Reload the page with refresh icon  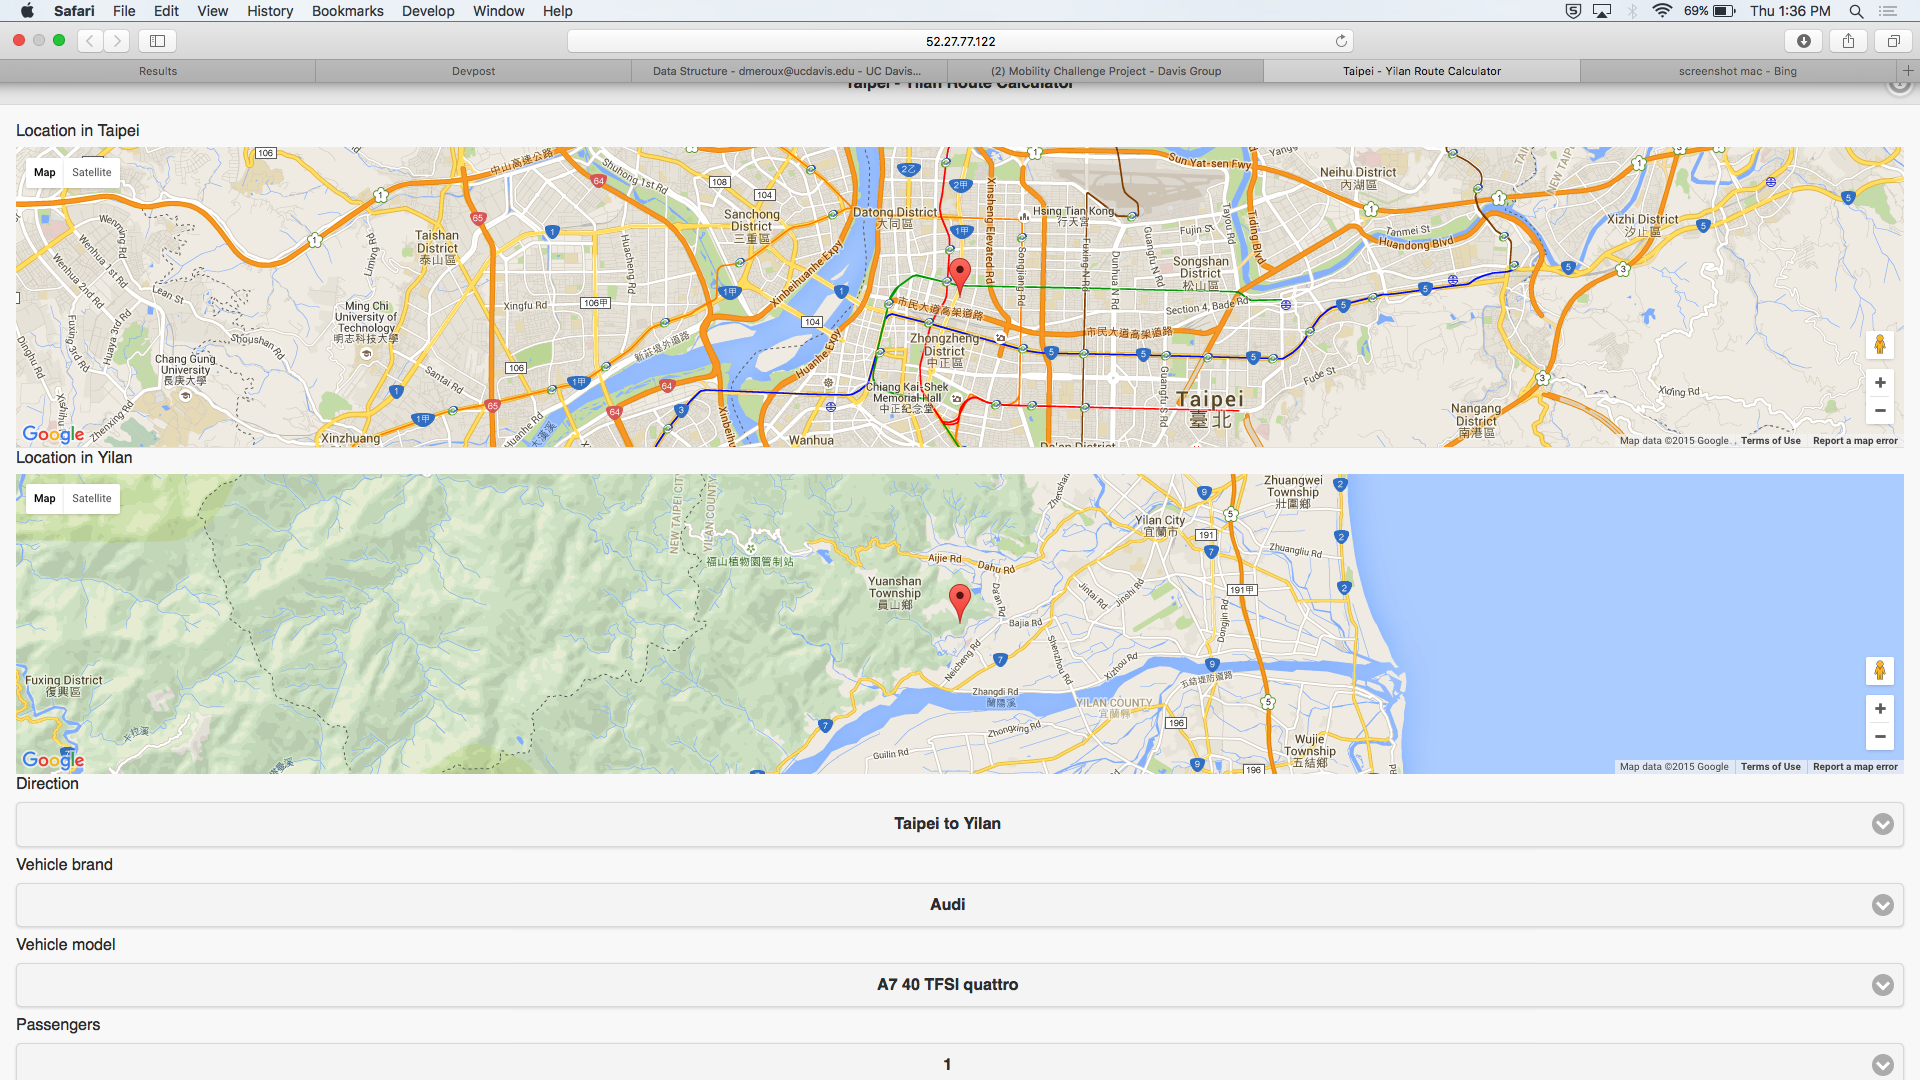[1341, 41]
